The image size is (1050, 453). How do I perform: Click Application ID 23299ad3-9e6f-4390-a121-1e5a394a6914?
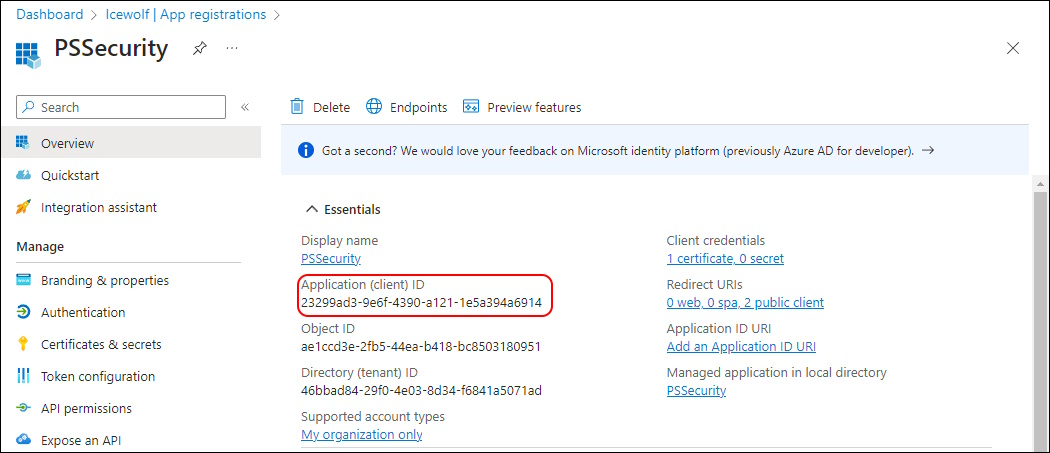(421, 303)
